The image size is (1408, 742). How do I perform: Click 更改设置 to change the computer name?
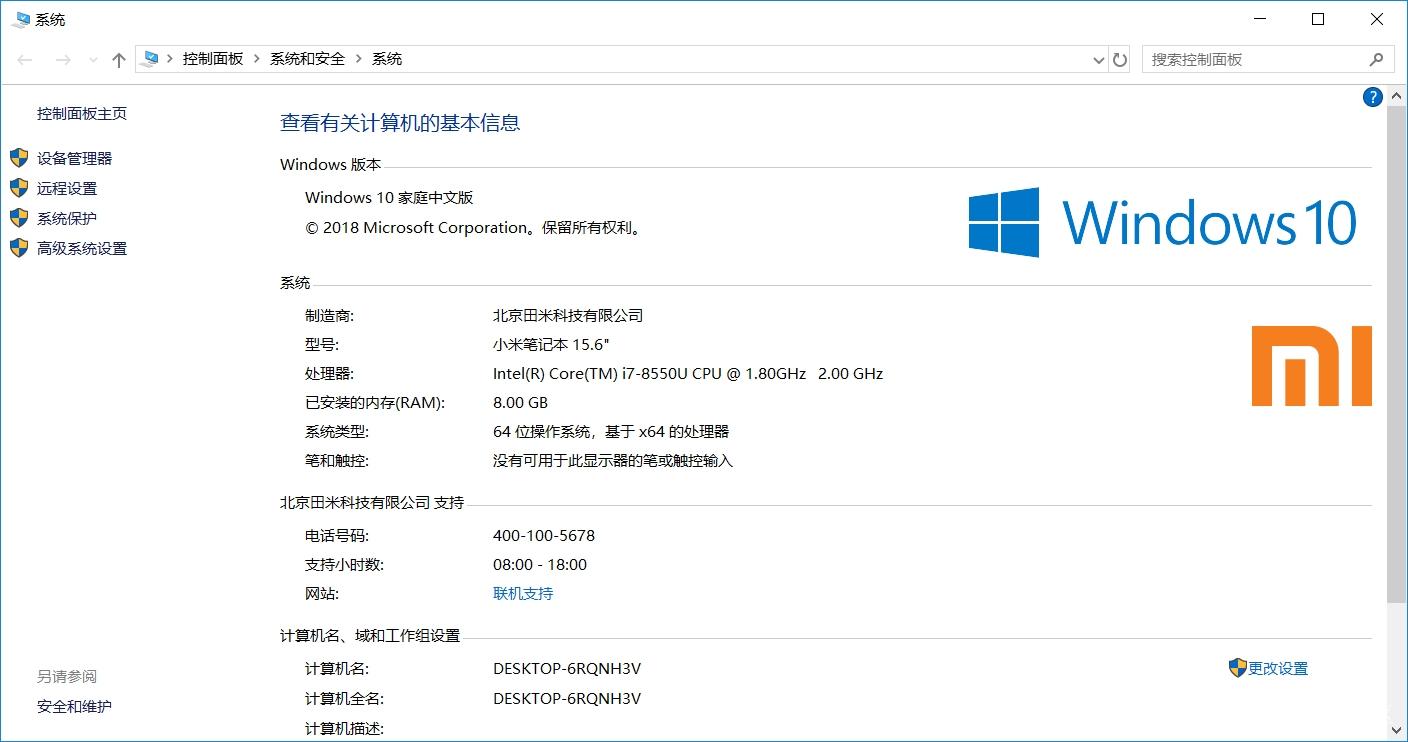1278,668
